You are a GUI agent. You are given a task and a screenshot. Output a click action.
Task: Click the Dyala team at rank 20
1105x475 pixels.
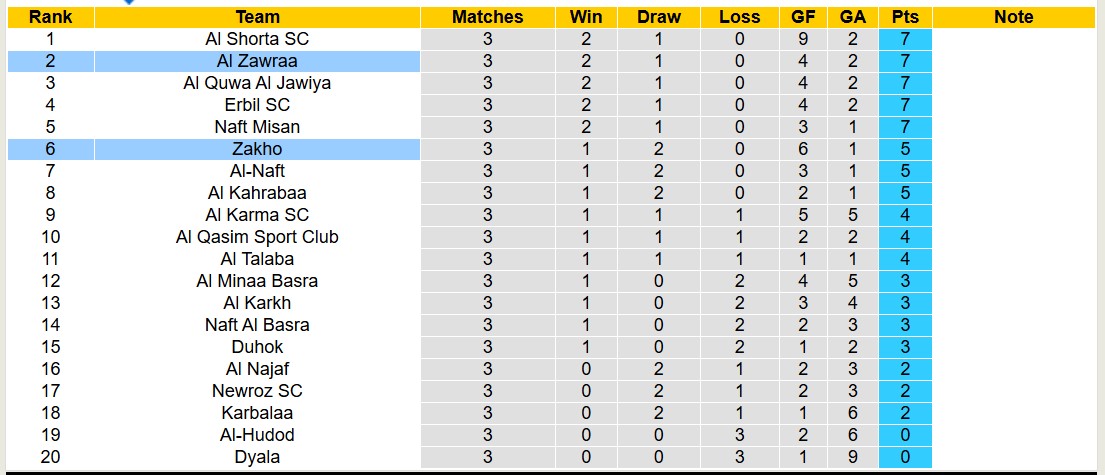pyautogui.click(x=257, y=457)
